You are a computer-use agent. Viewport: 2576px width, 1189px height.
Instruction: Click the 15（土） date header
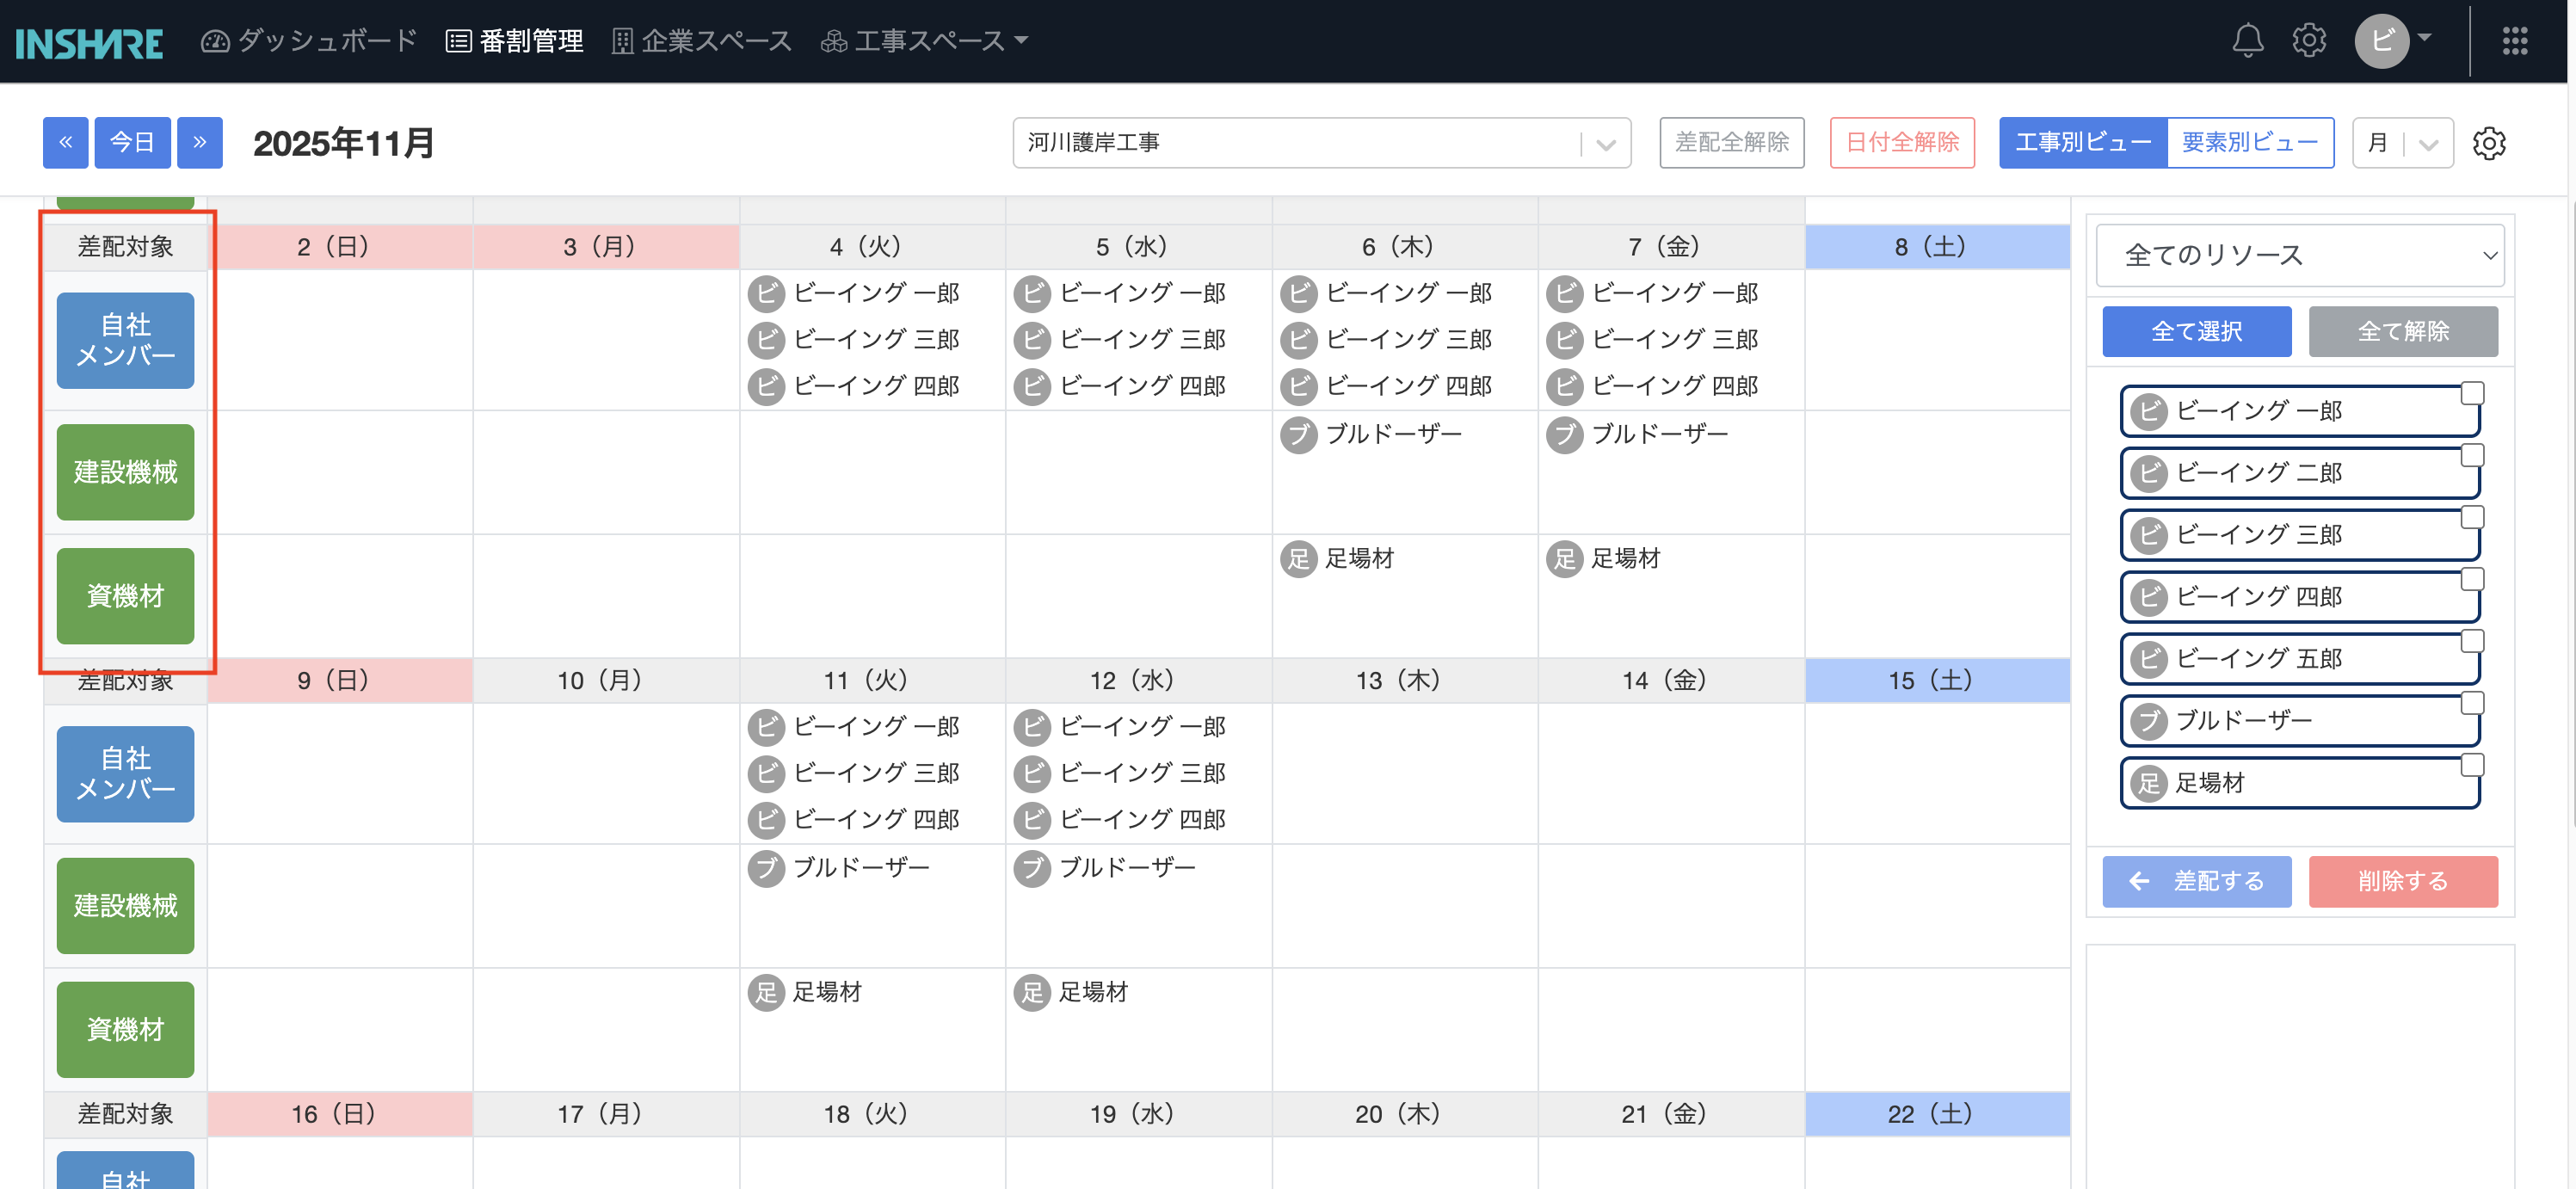pyautogui.click(x=1937, y=681)
